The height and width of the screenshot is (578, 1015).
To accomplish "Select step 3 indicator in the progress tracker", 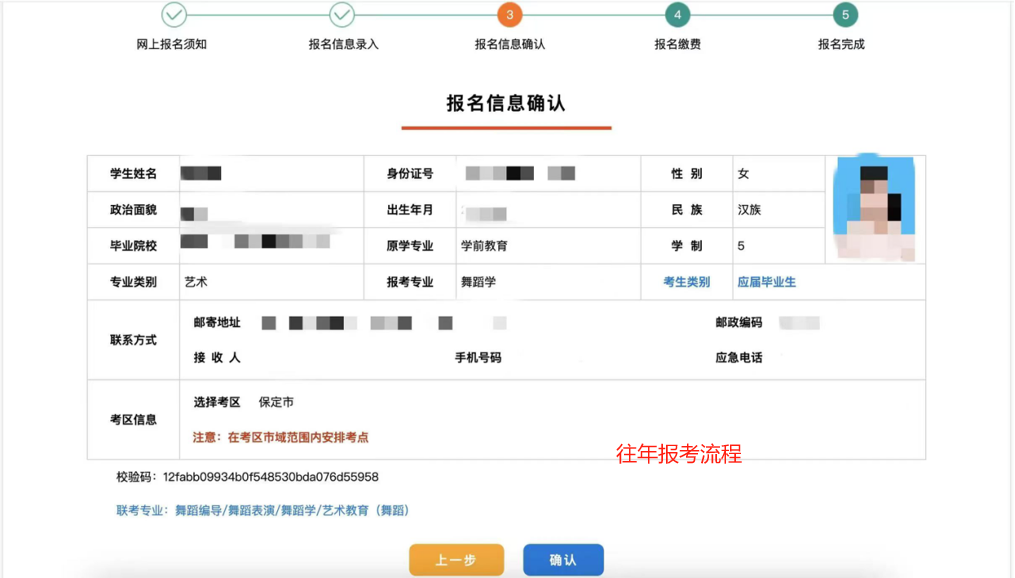I will (x=508, y=16).
